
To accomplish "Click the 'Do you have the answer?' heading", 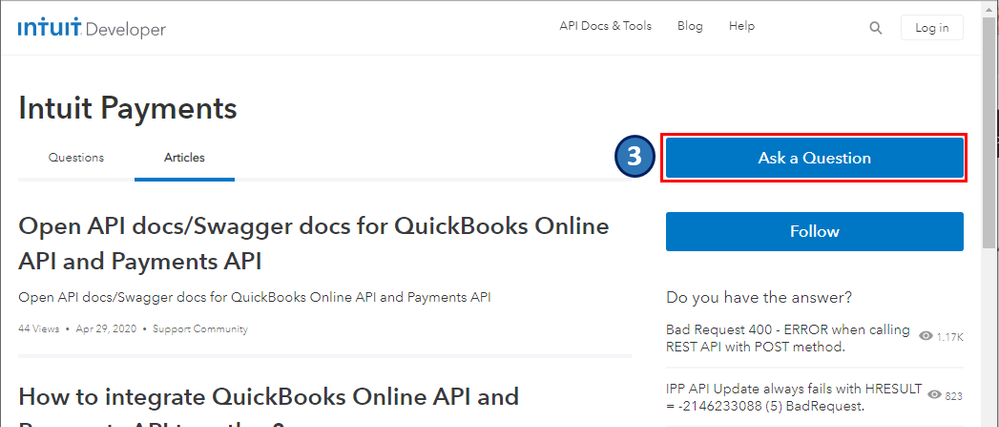I will click(x=759, y=297).
